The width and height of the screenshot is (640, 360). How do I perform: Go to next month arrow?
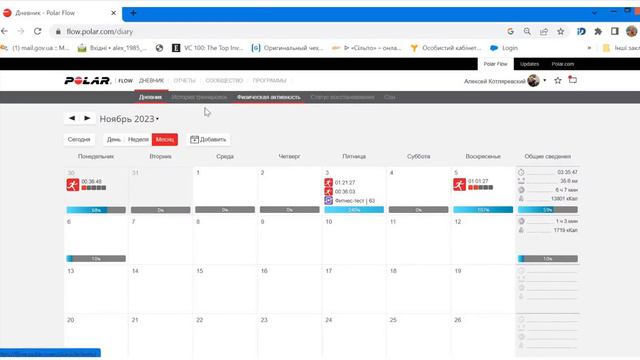tap(87, 118)
